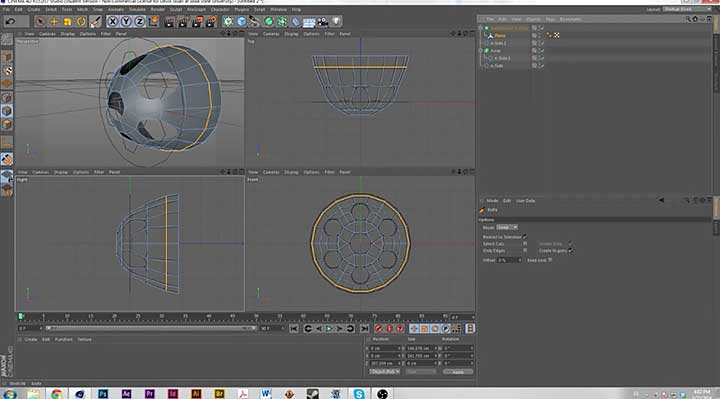Collapse the top Subdivision Surface object
Viewport: 720px width, 399px height.
pos(481,28)
